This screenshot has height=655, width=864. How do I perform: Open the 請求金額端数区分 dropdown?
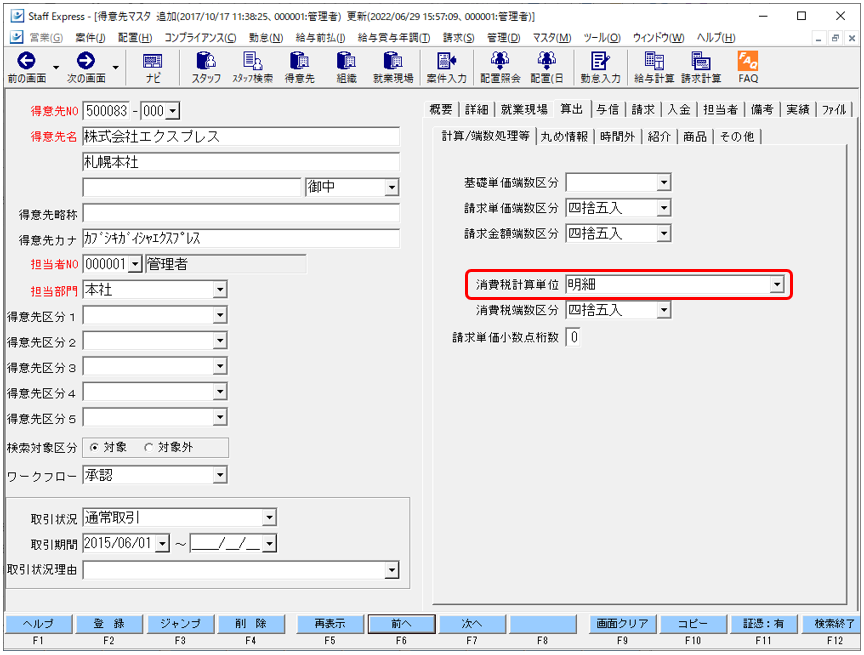pyautogui.click(x=664, y=234)
